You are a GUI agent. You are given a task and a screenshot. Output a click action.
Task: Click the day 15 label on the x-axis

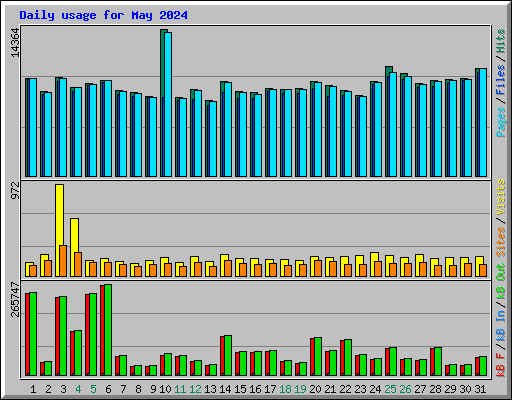pos(240,389)
